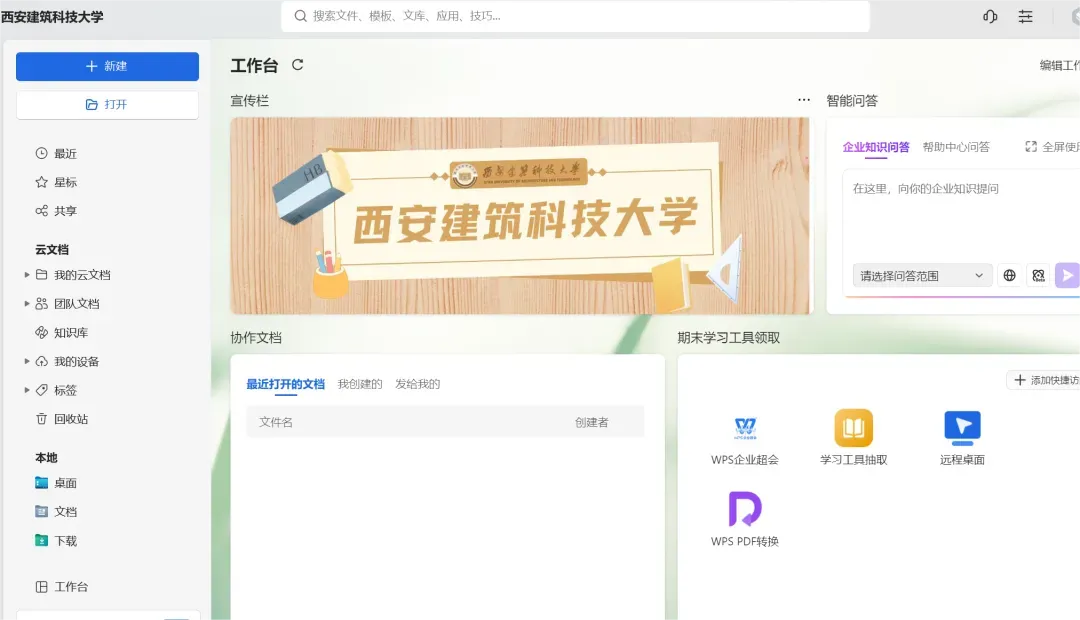Launch the 远程桌面 app icon

pyautogui.click(x=962, y=428)
